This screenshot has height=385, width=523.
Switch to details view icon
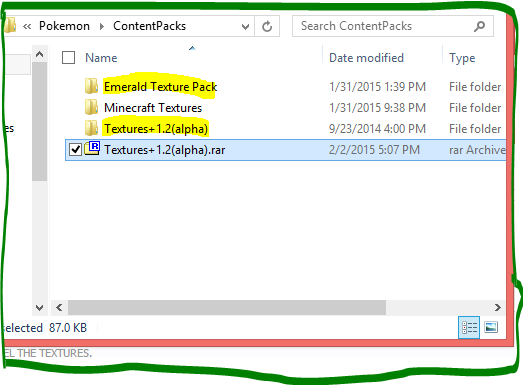[469, 327]
